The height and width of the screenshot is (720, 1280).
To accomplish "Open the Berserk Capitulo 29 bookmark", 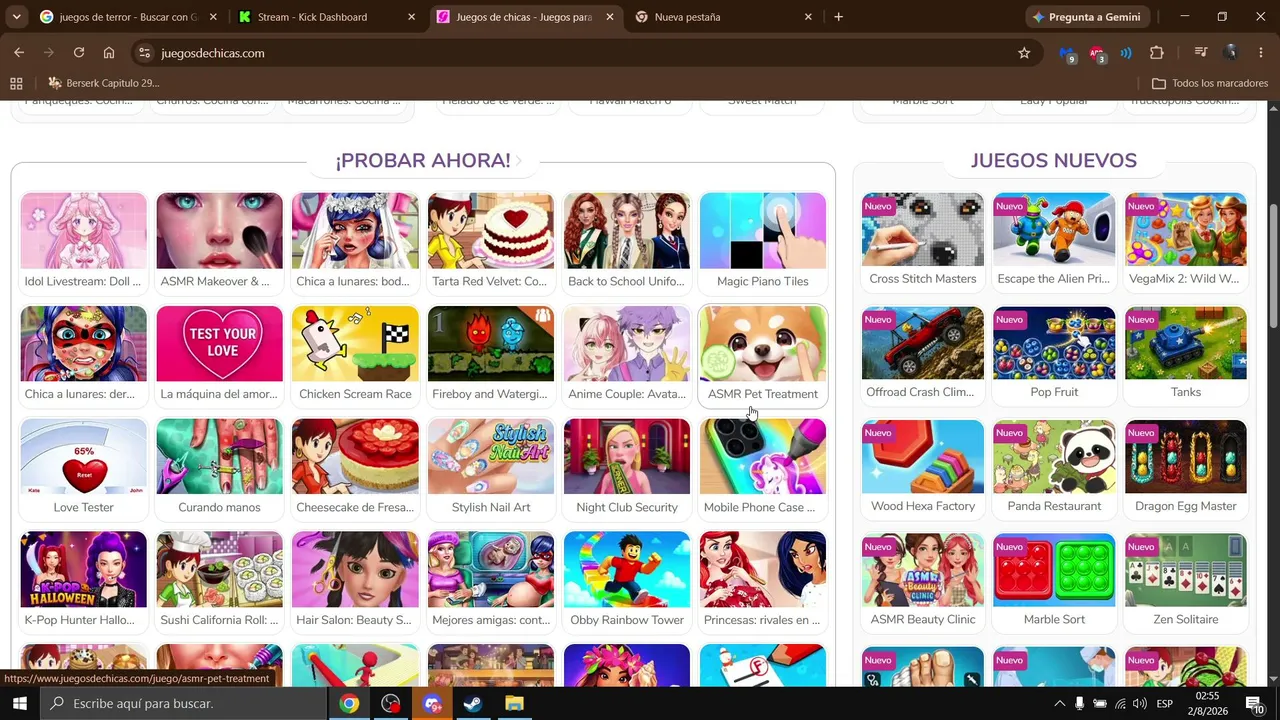I will [x=103, y=83].
